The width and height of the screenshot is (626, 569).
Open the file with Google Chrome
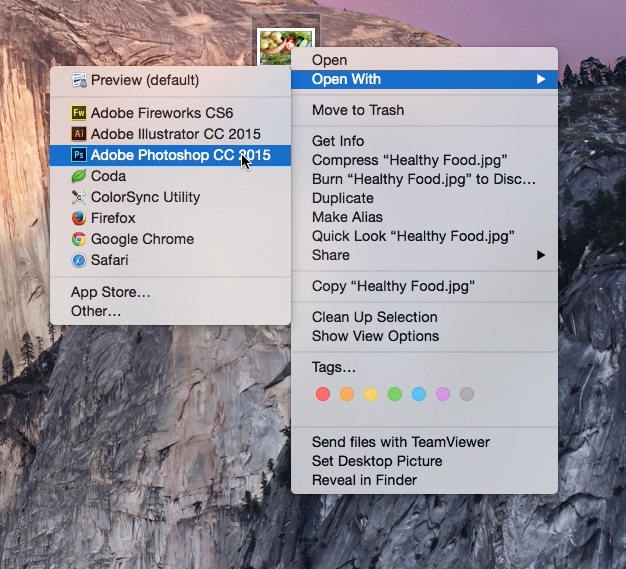point(170,239)
